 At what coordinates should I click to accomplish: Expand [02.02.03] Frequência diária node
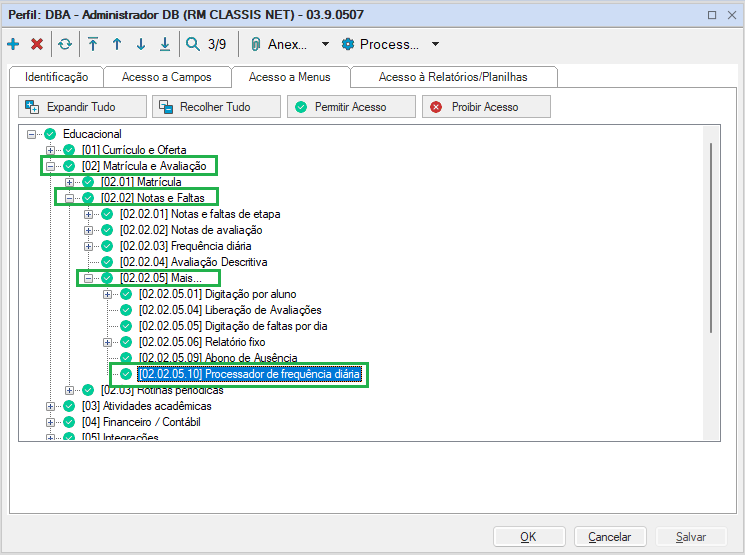coord(88,246)
